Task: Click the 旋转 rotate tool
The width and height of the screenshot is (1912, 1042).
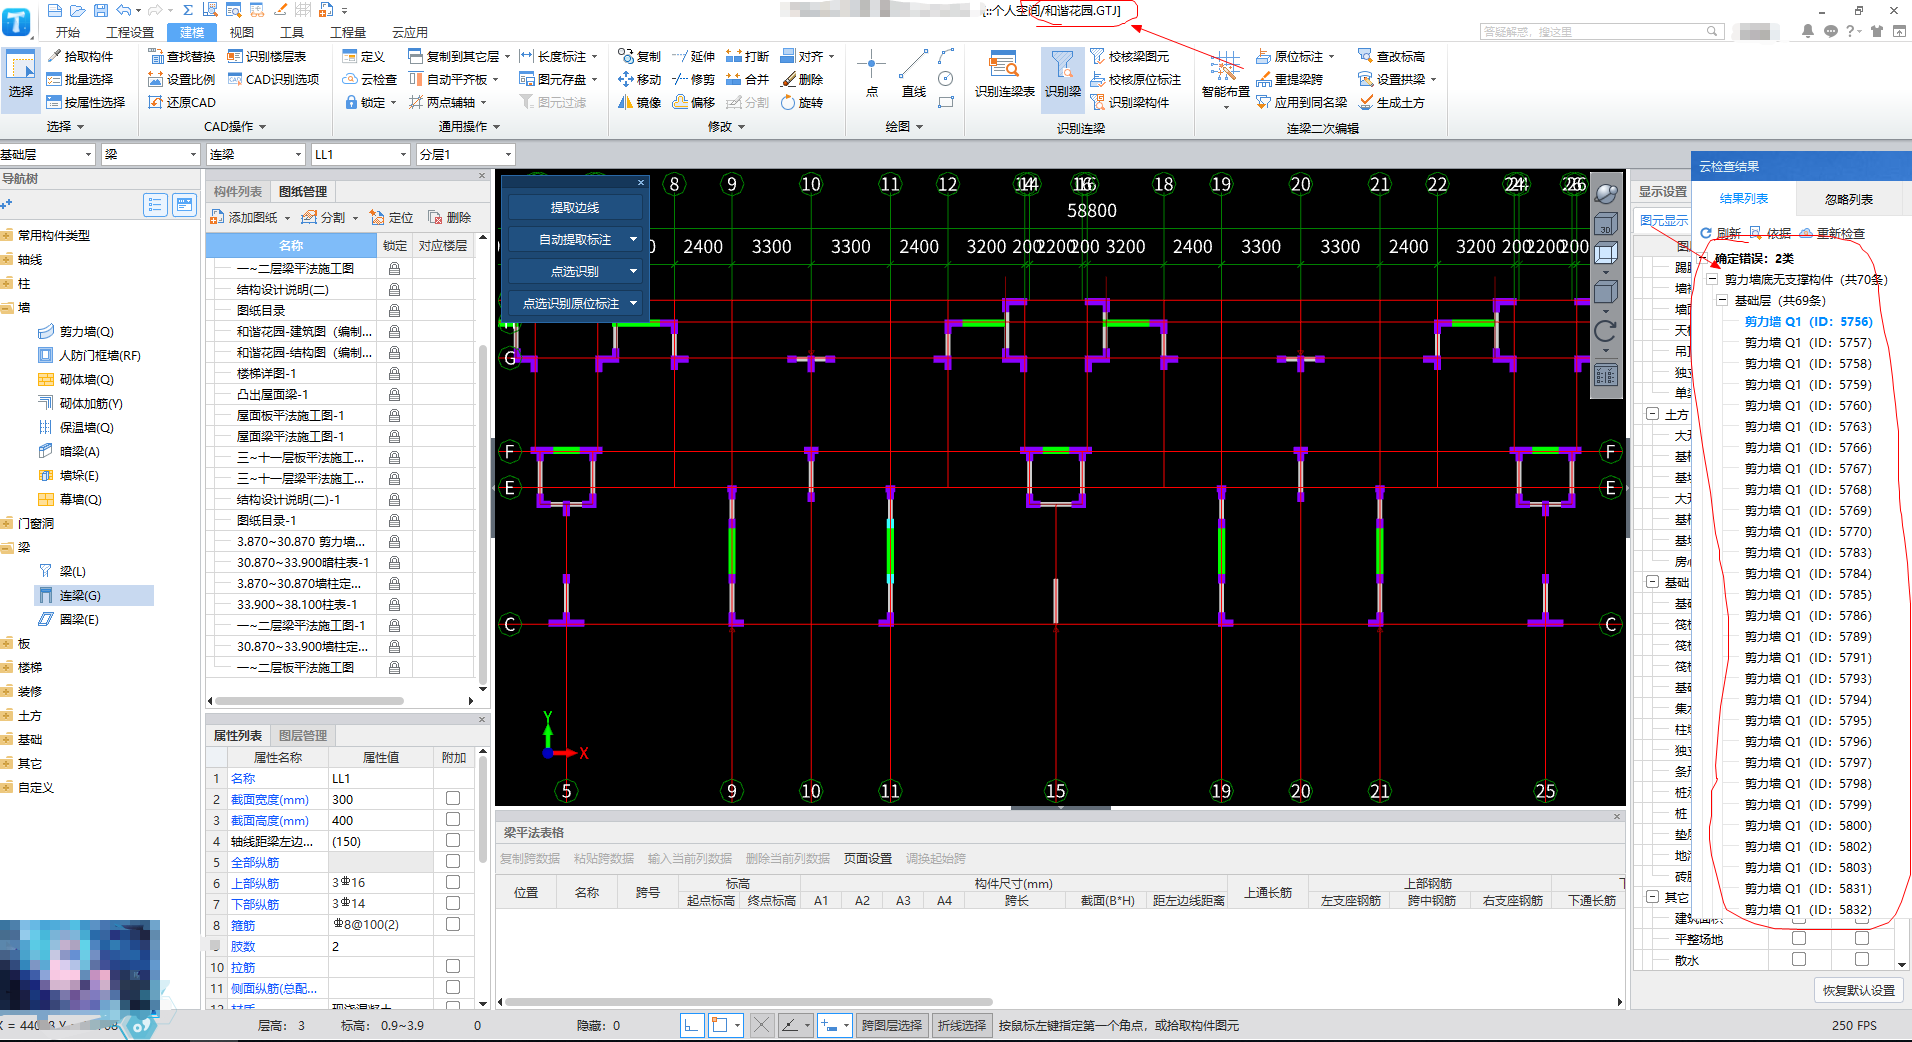Action: coord(801,102)
